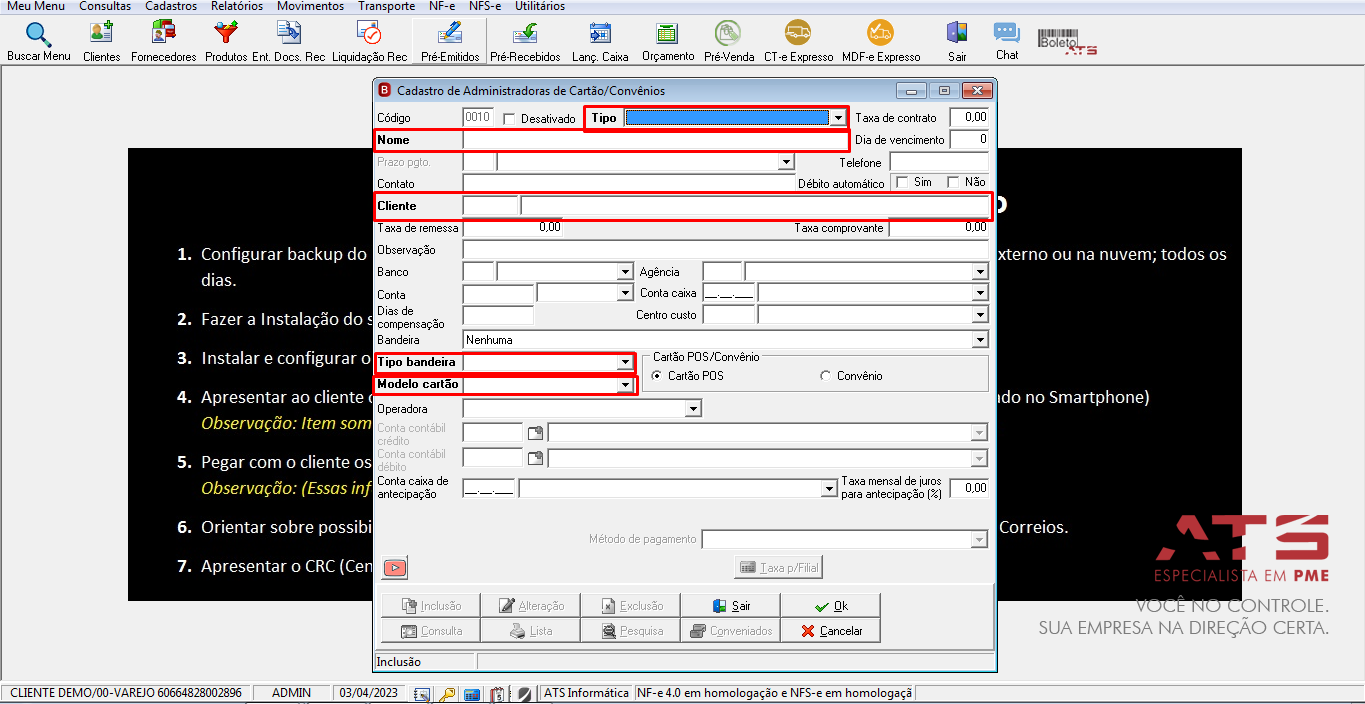Click the Cancelar button
This screenshot has height=704, width=1365.
830,631
